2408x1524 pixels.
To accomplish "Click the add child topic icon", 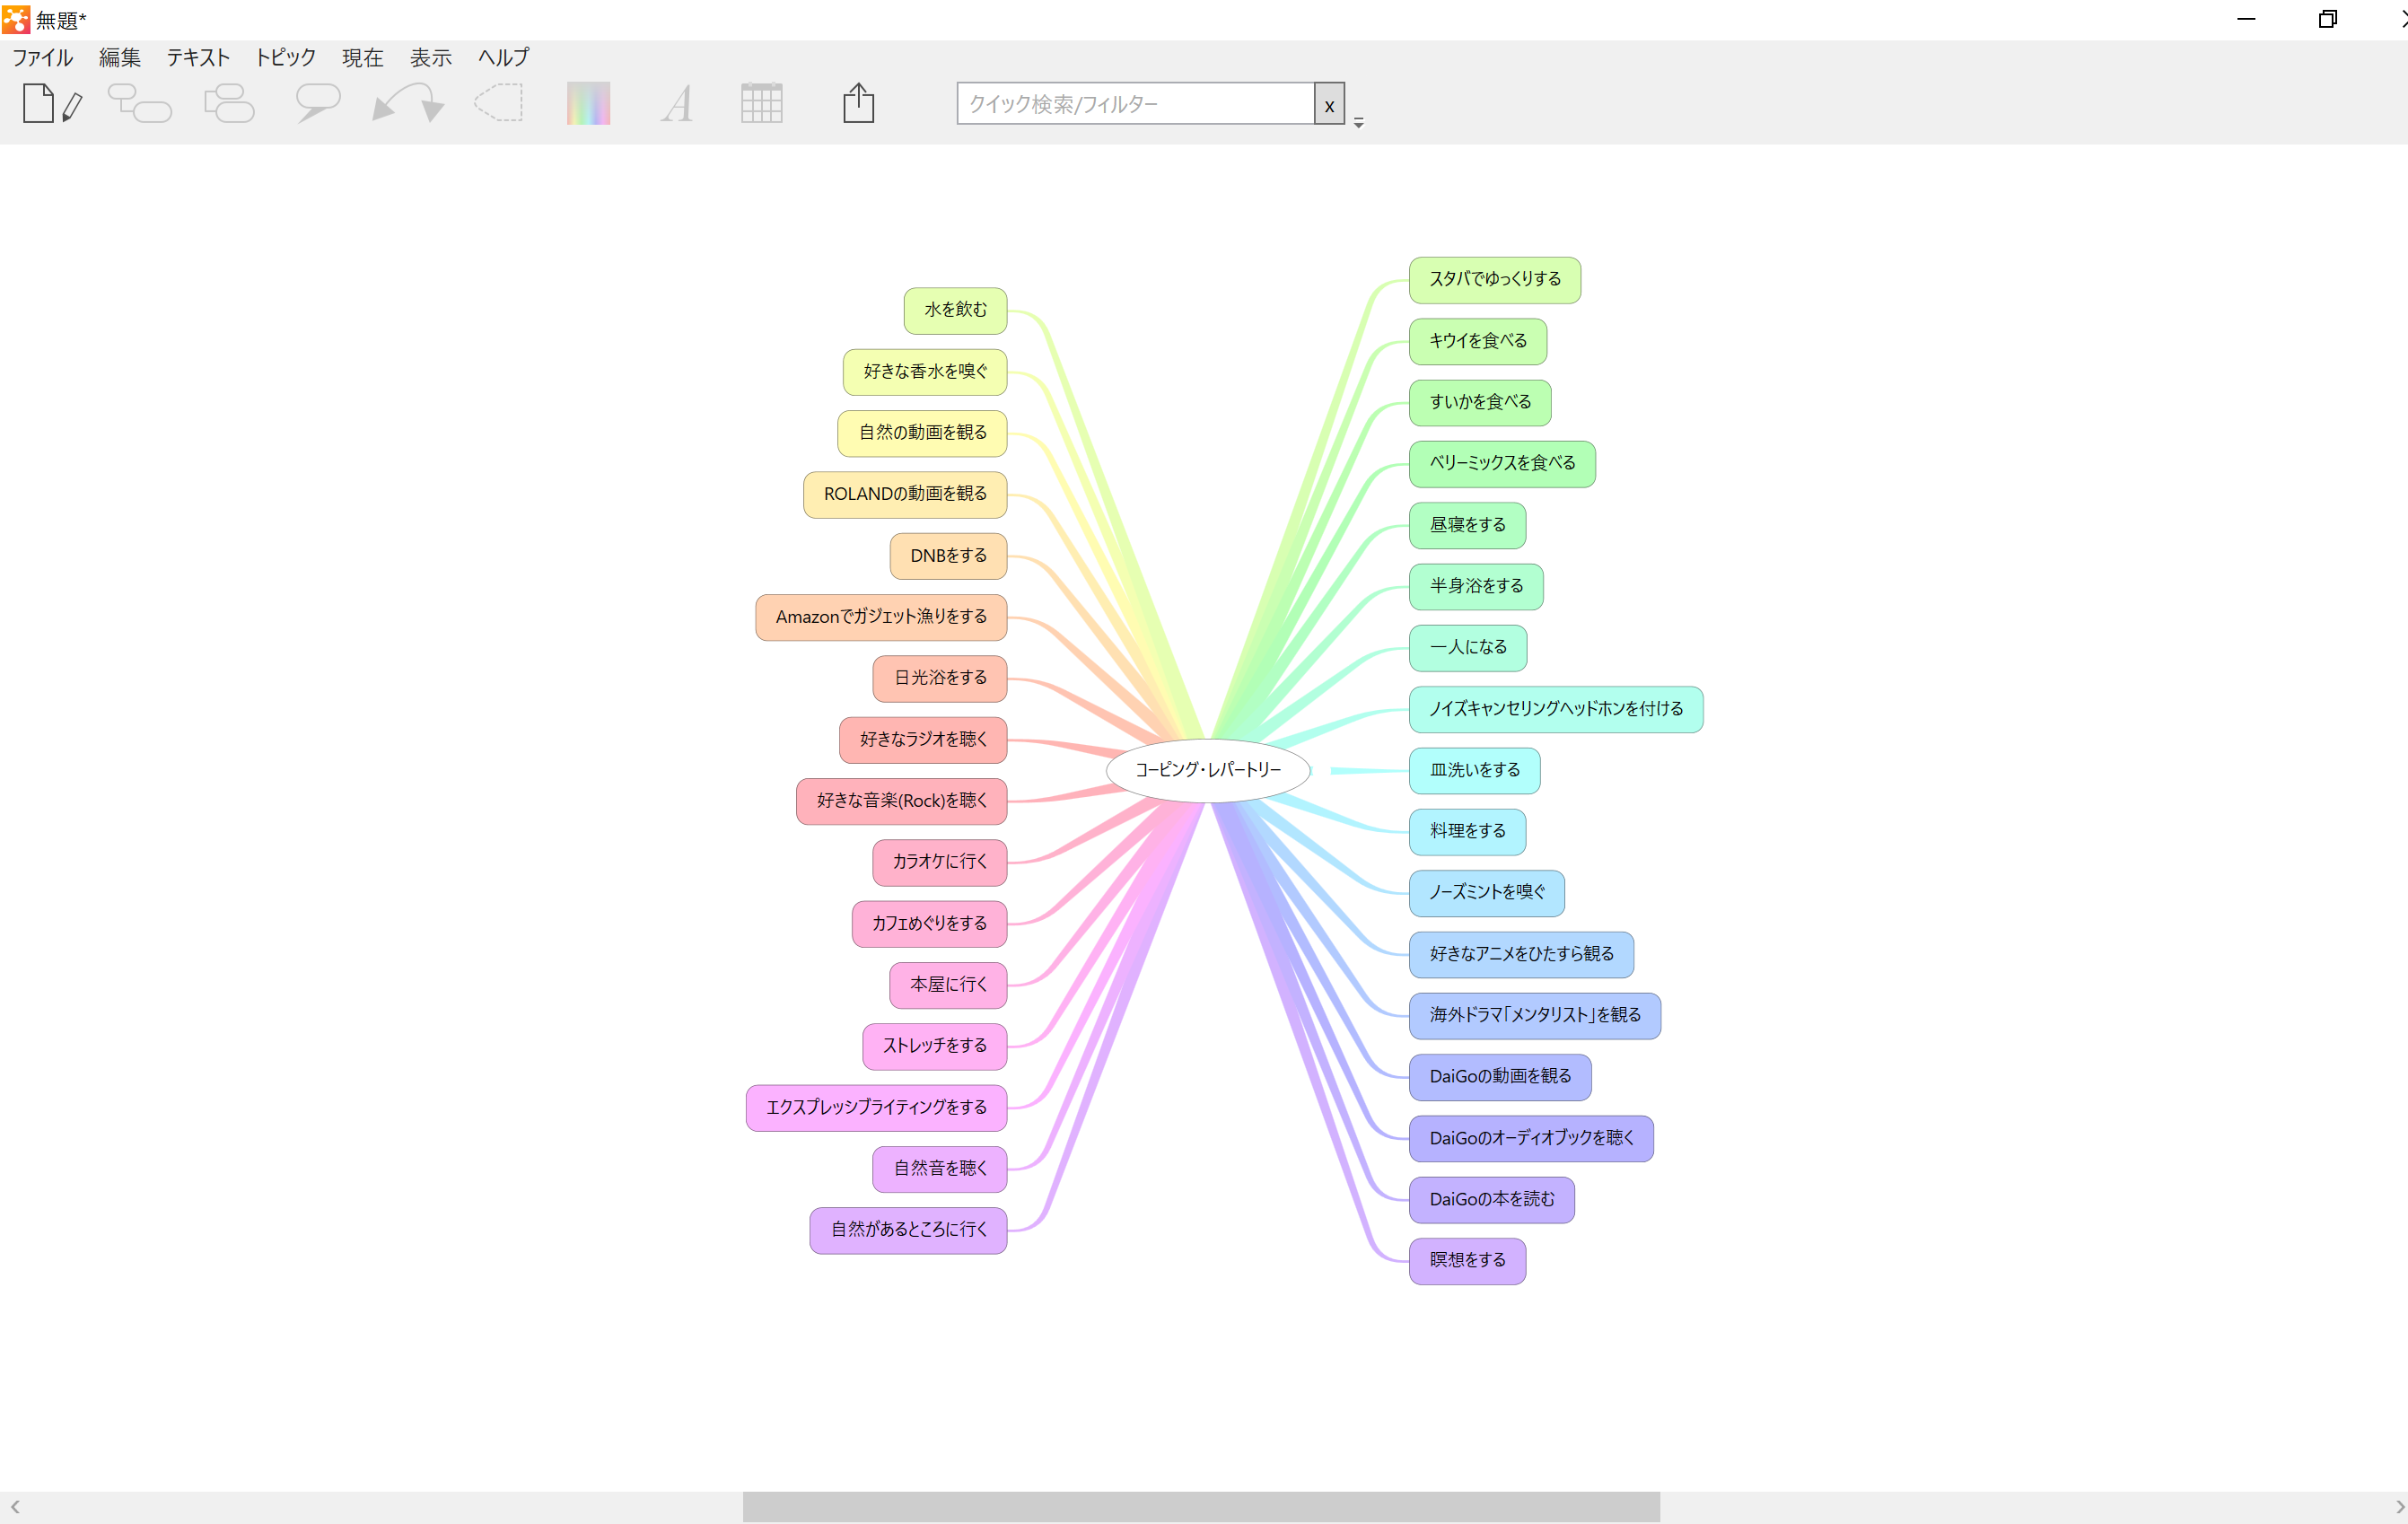I will click(139, 103).
